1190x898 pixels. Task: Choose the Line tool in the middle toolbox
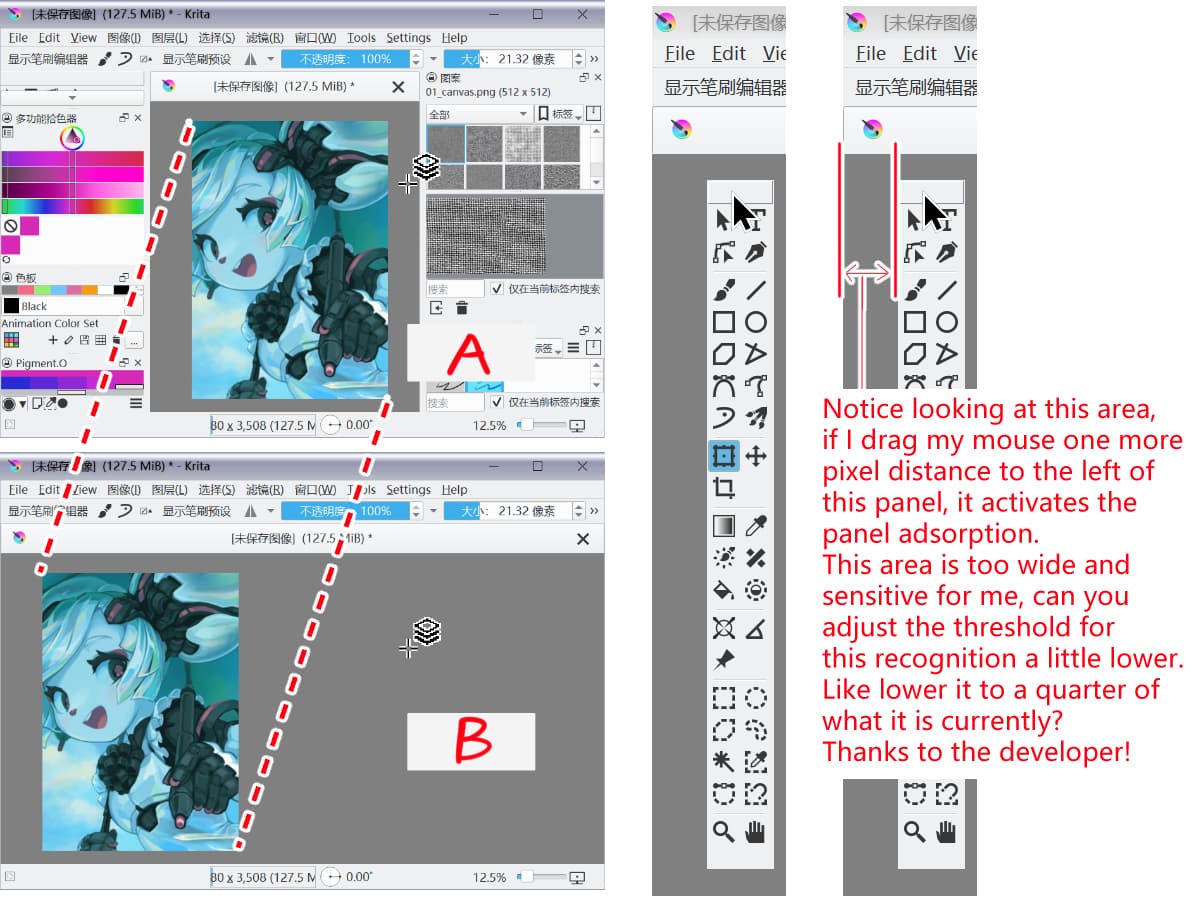point(756,290)
